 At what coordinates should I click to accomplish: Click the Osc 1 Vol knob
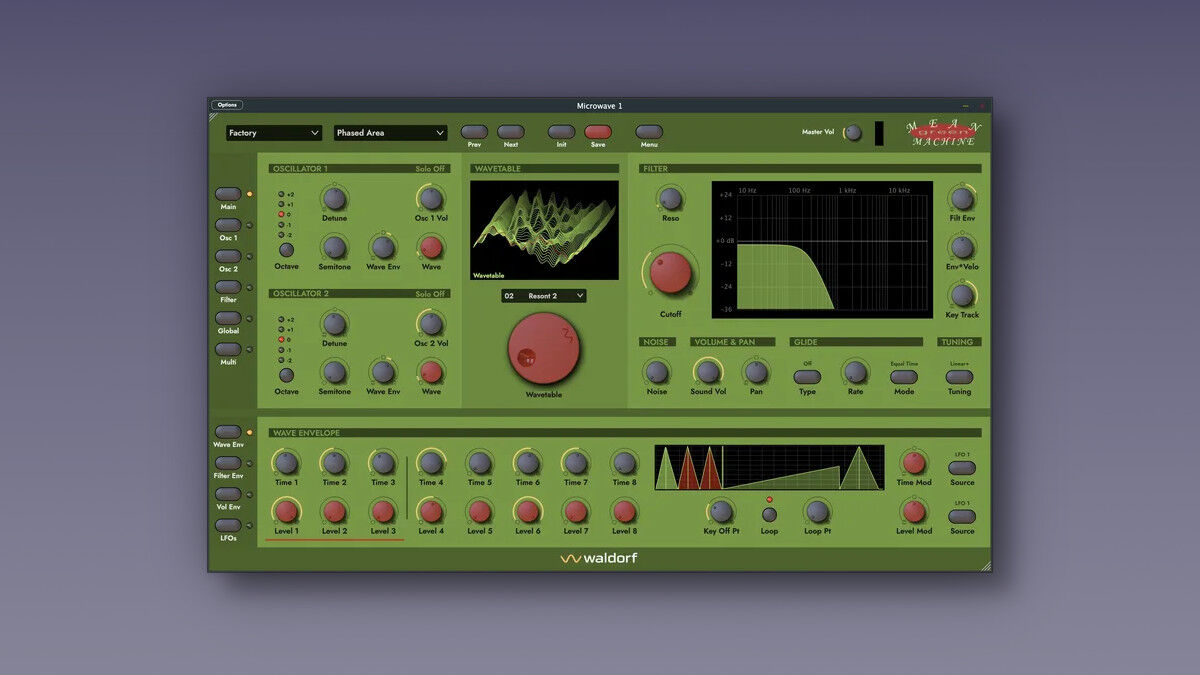click(431, 198)
